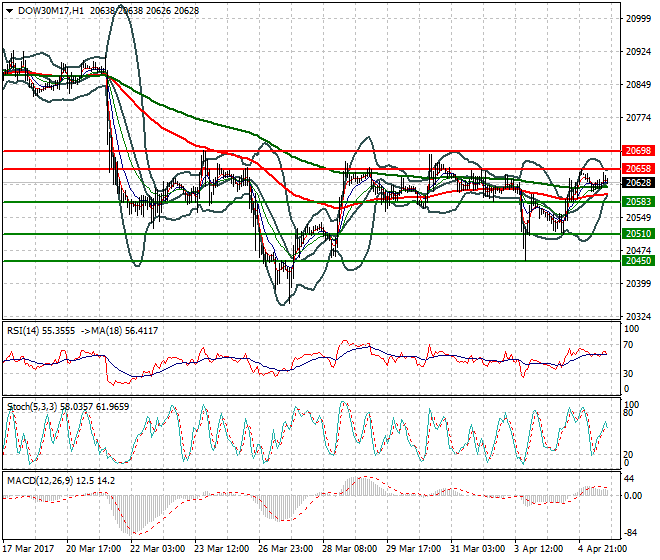Click the 80 level on Stochastic scale
The height and width of the screenshot is (560, 660).
(627, 412)
